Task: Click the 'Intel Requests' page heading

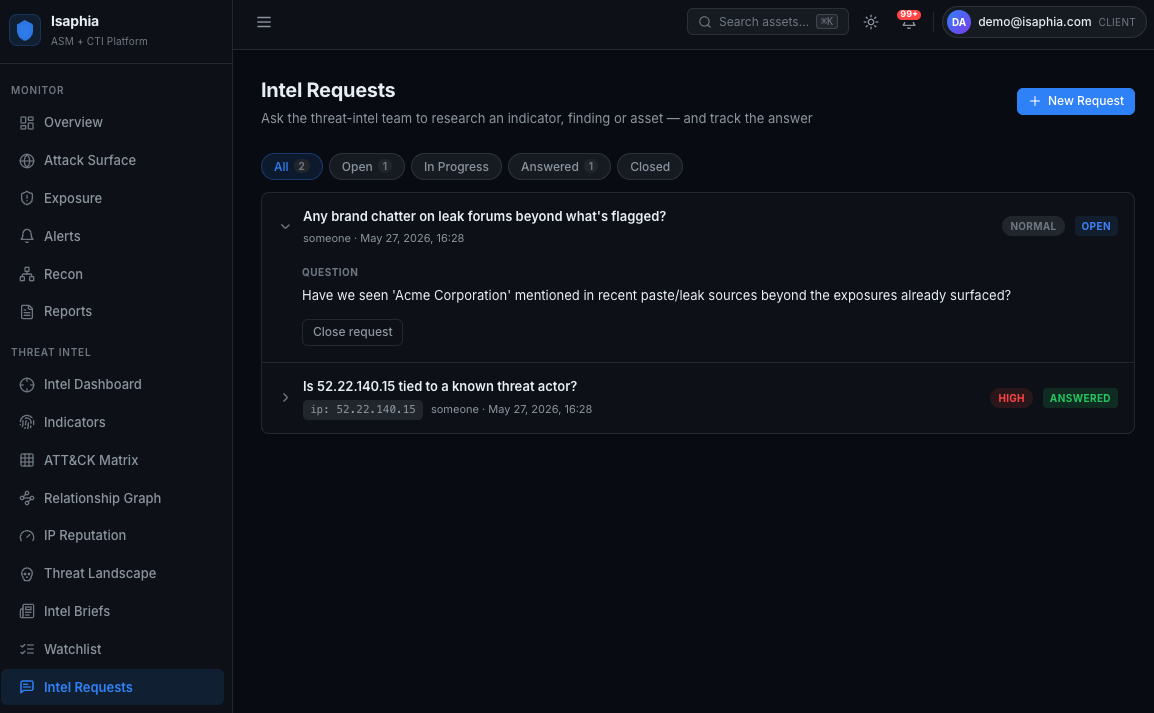Action: click(x=328, y=91)
